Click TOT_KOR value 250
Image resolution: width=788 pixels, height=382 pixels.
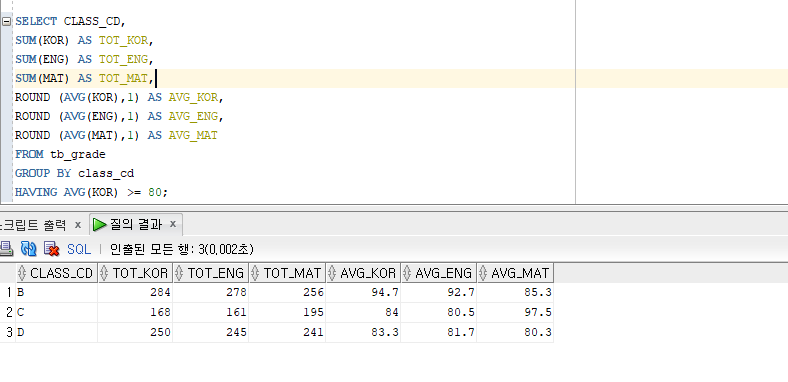click(x=135, y=332)
